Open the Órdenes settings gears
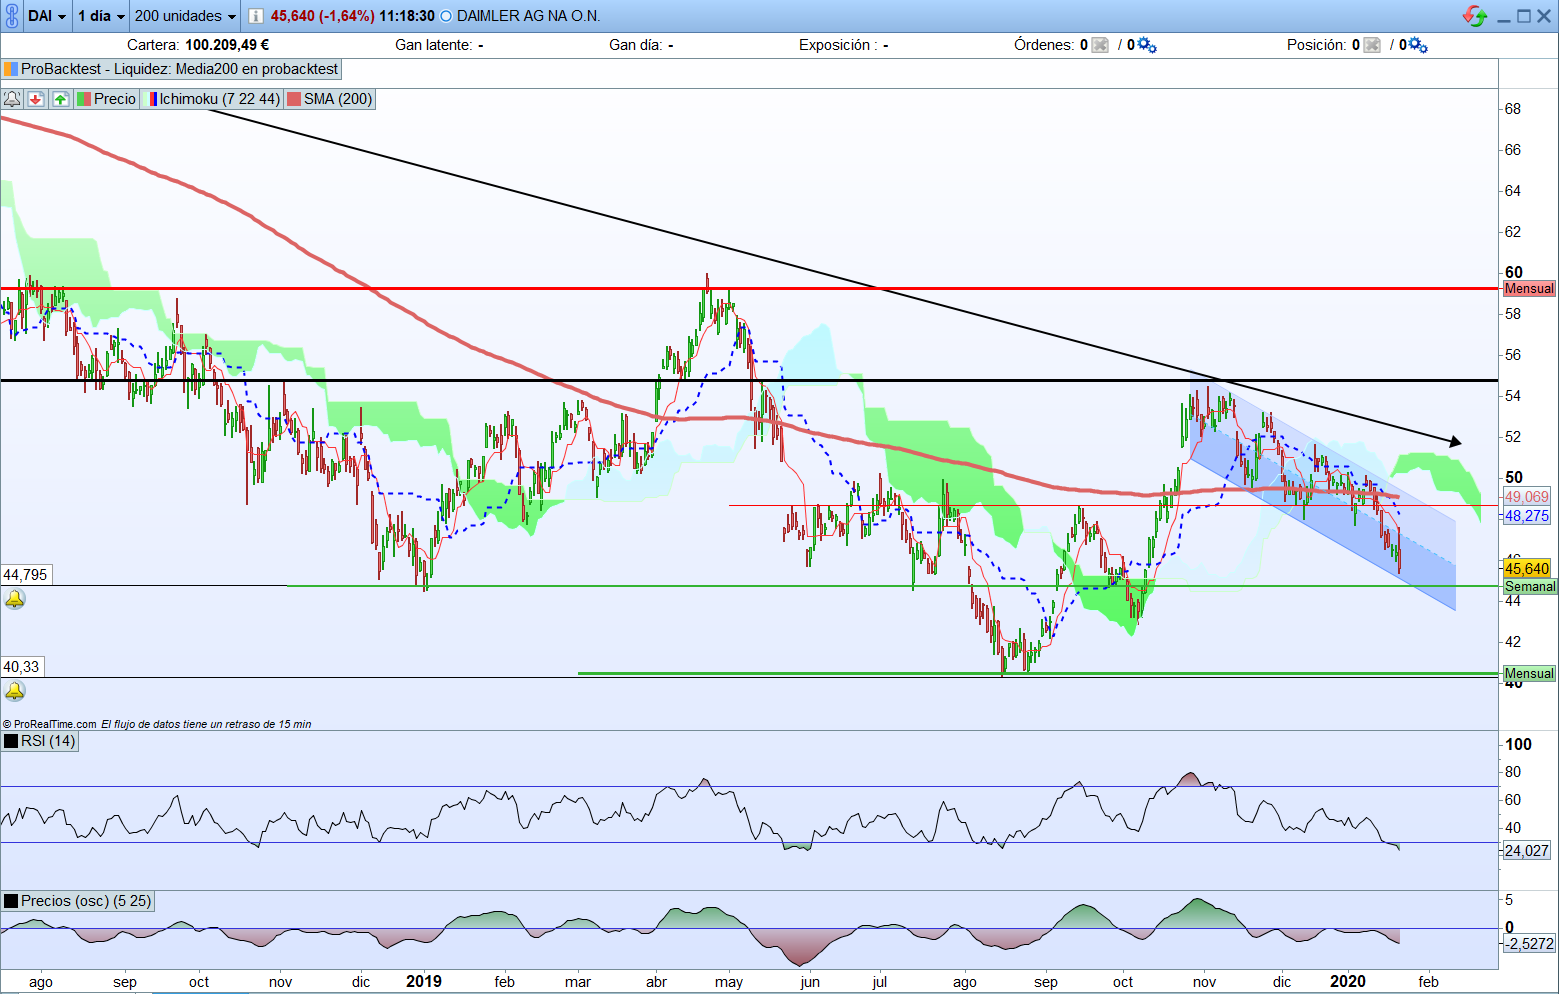Screen dimensions: 1559x994 pos(1146,45)
